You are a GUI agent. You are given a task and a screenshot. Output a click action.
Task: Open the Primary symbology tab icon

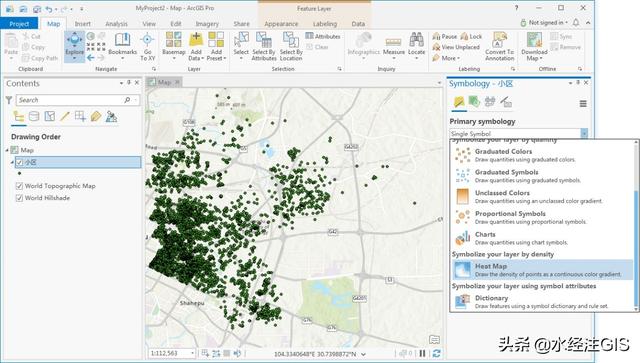pyautogui.click(x=459, y=102)
